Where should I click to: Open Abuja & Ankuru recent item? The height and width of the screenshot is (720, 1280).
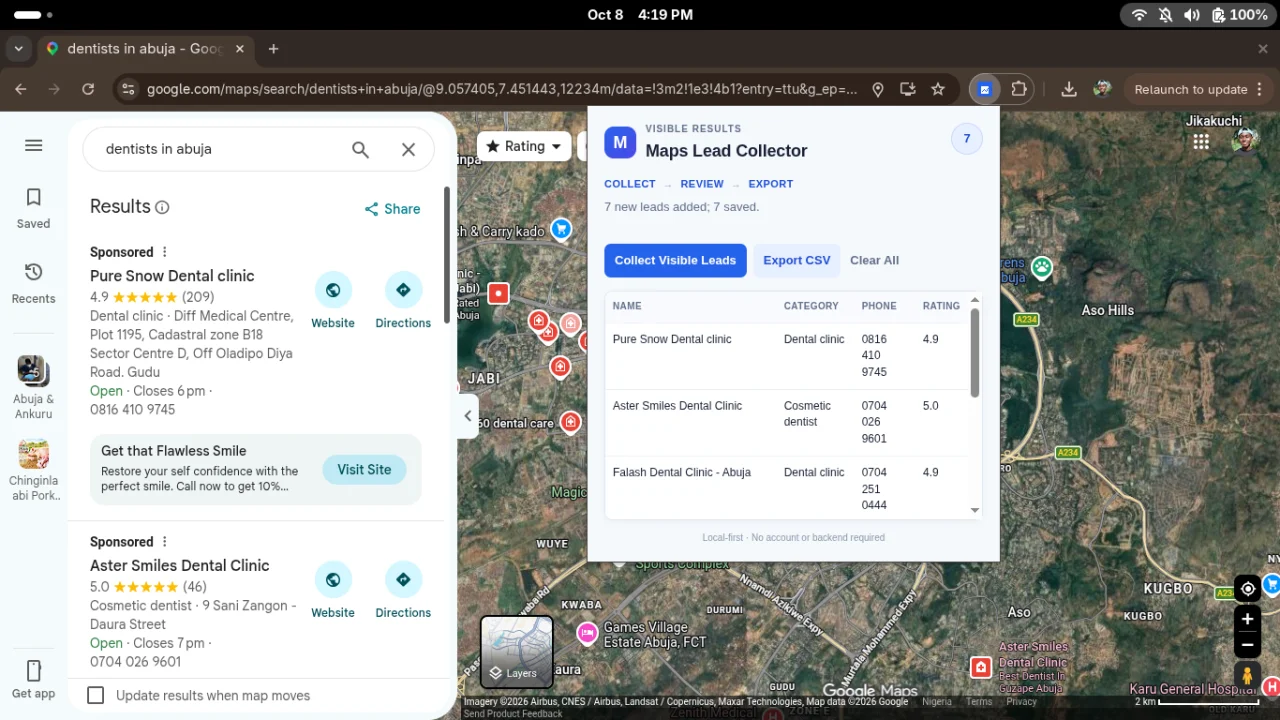click(33, 387)
